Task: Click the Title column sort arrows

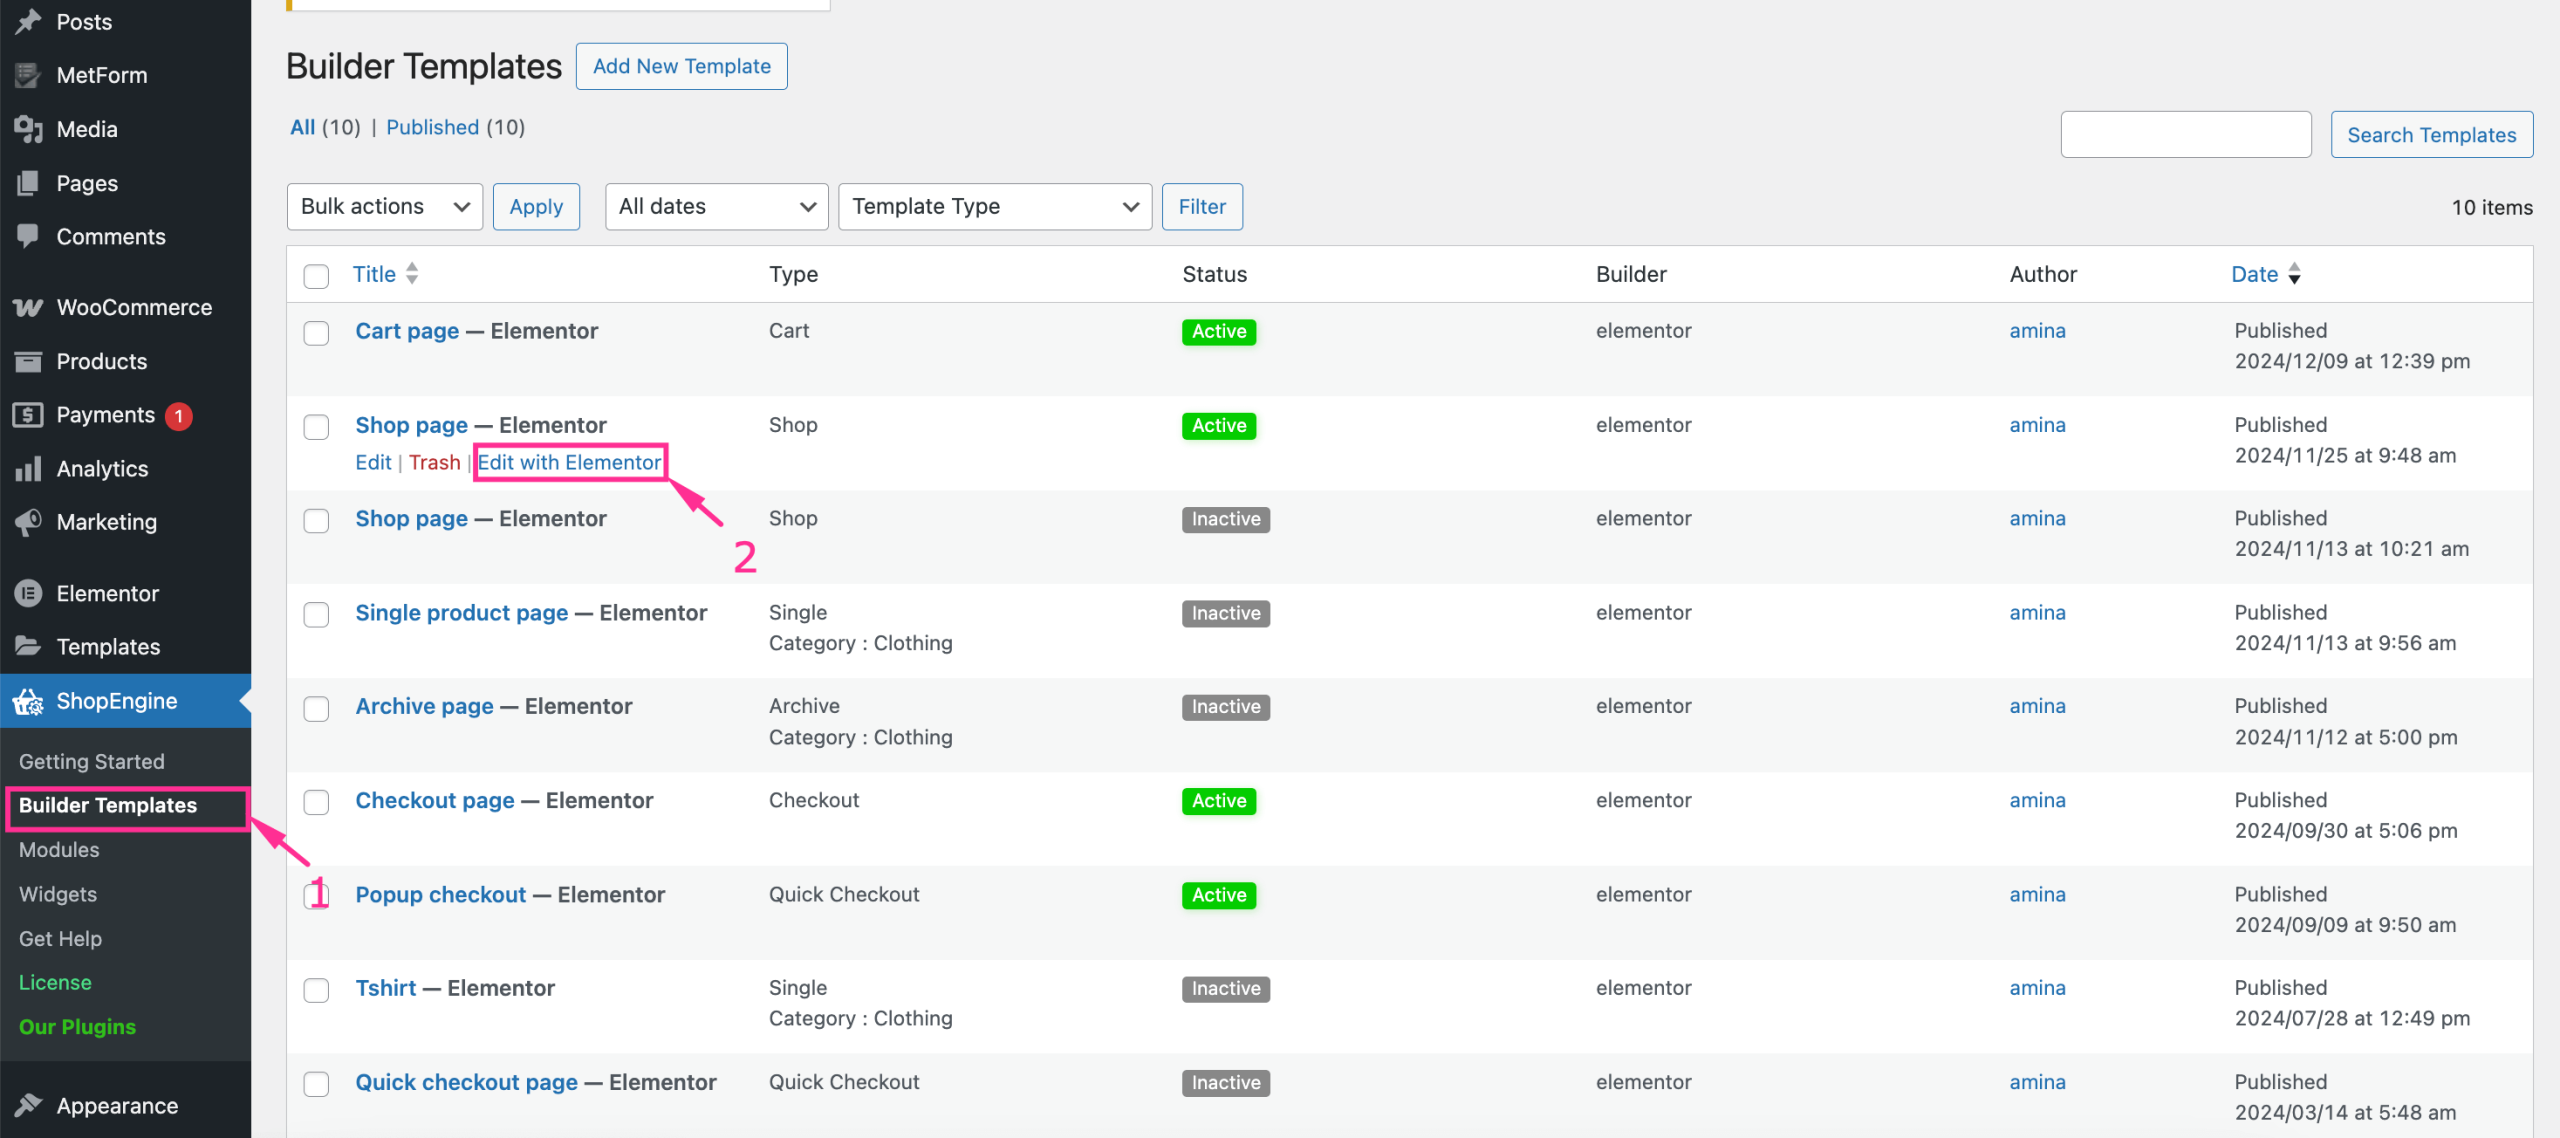Action: [412, 273]
